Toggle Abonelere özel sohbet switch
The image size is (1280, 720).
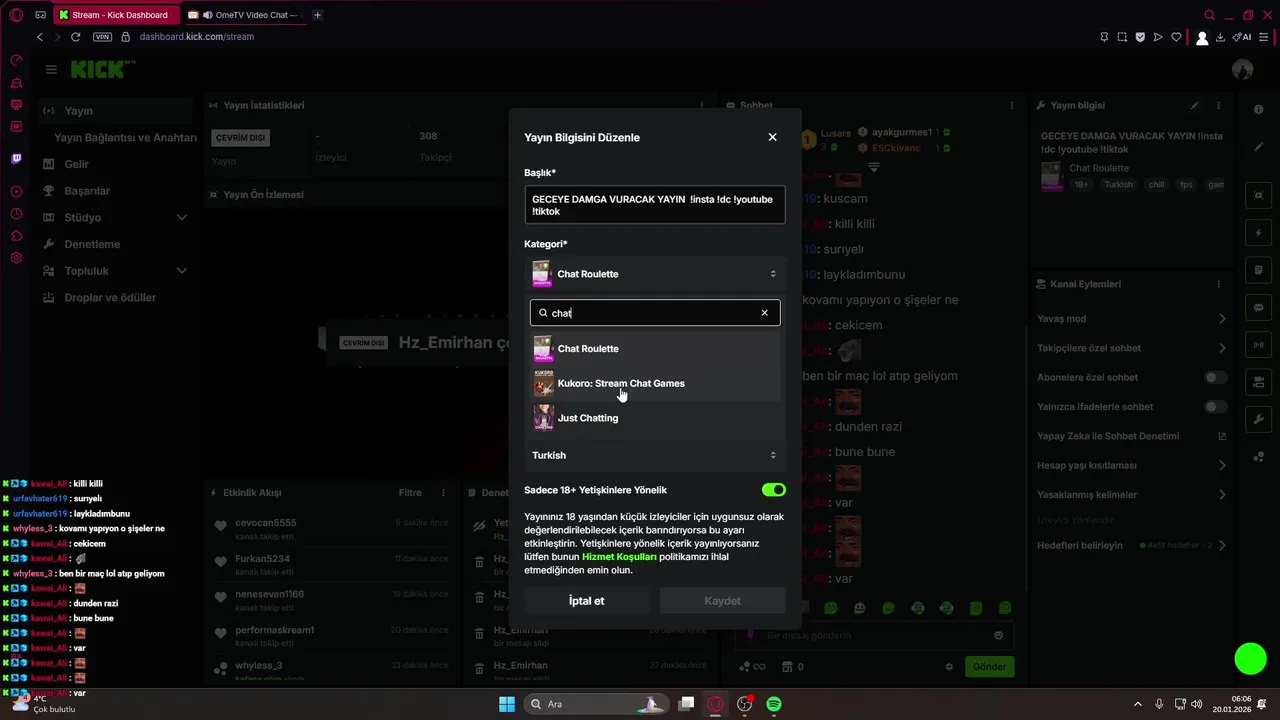coord(1215,377)
